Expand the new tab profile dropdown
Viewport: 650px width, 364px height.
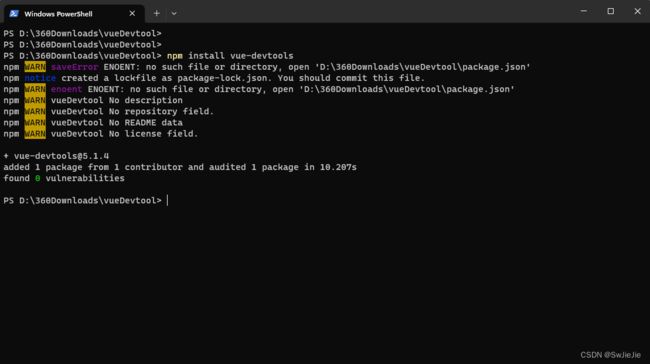174,13
